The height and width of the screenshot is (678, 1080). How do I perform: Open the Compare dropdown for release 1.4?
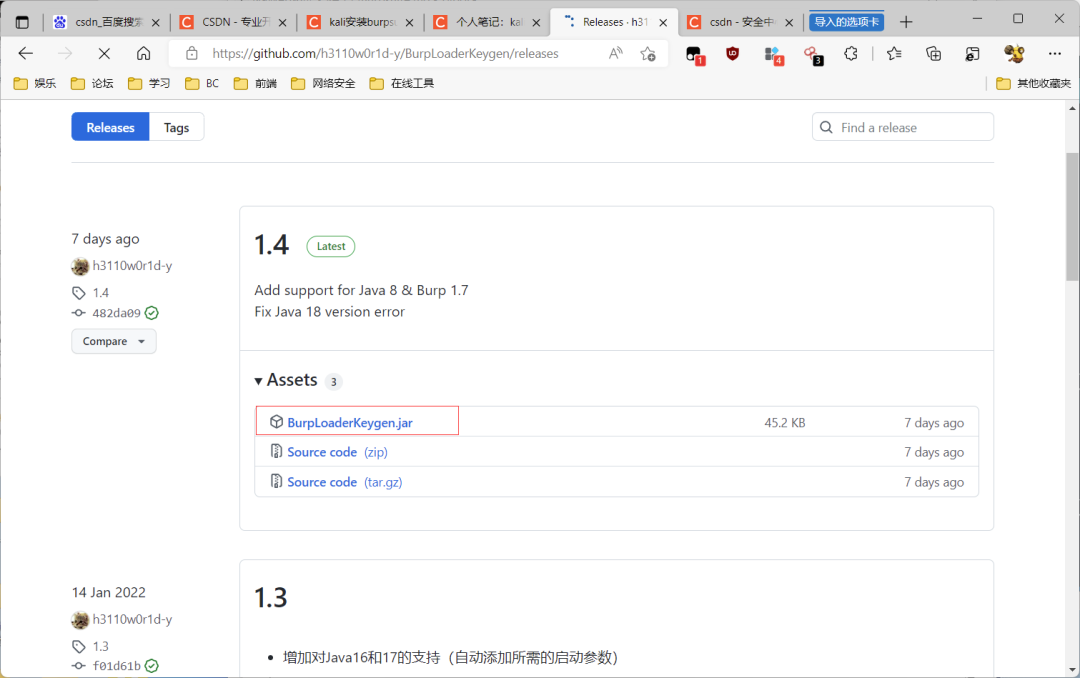[113, 341]
